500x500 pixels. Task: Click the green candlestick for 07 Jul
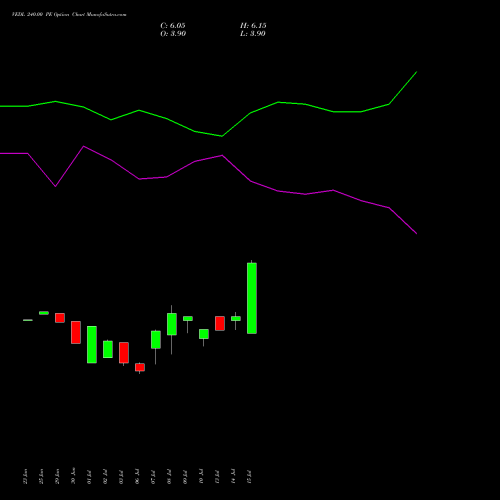(x=156, y=340)
